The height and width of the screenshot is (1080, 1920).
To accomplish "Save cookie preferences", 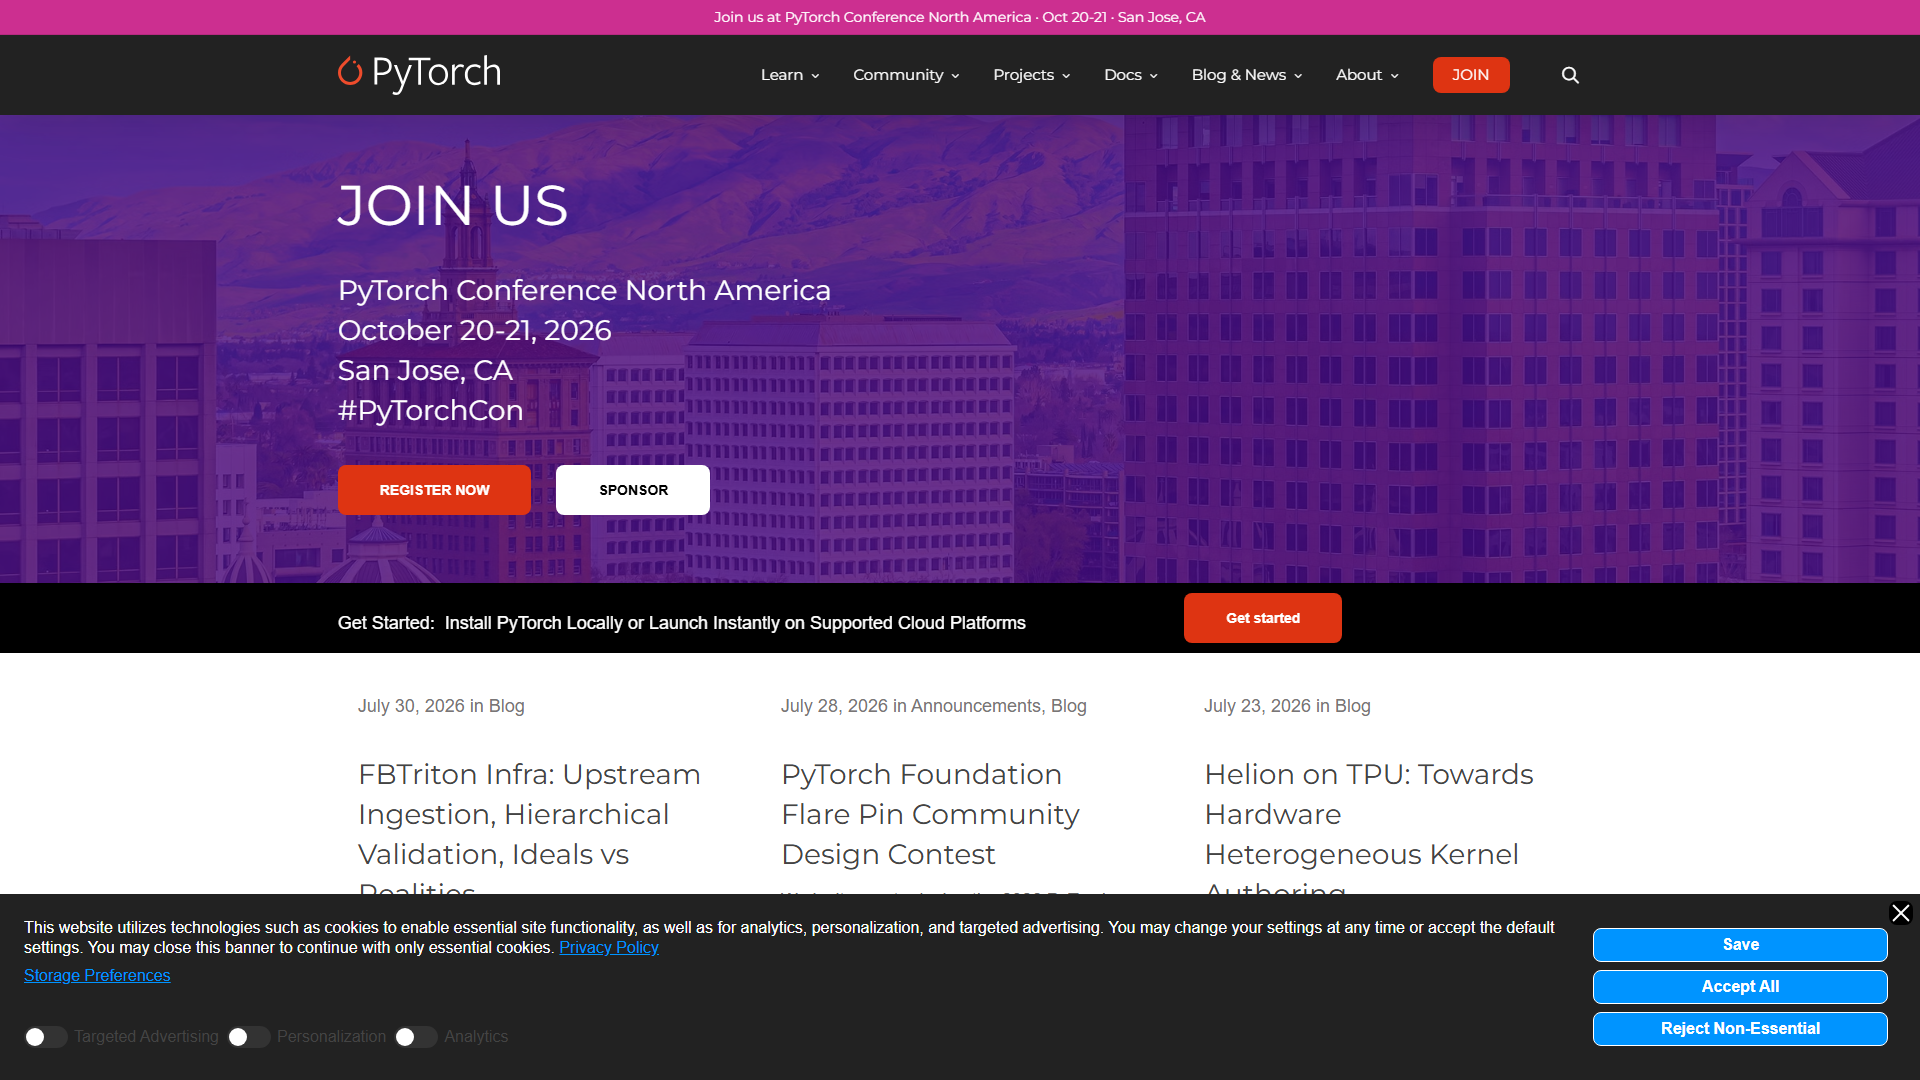I will (x=1740, y=945).
